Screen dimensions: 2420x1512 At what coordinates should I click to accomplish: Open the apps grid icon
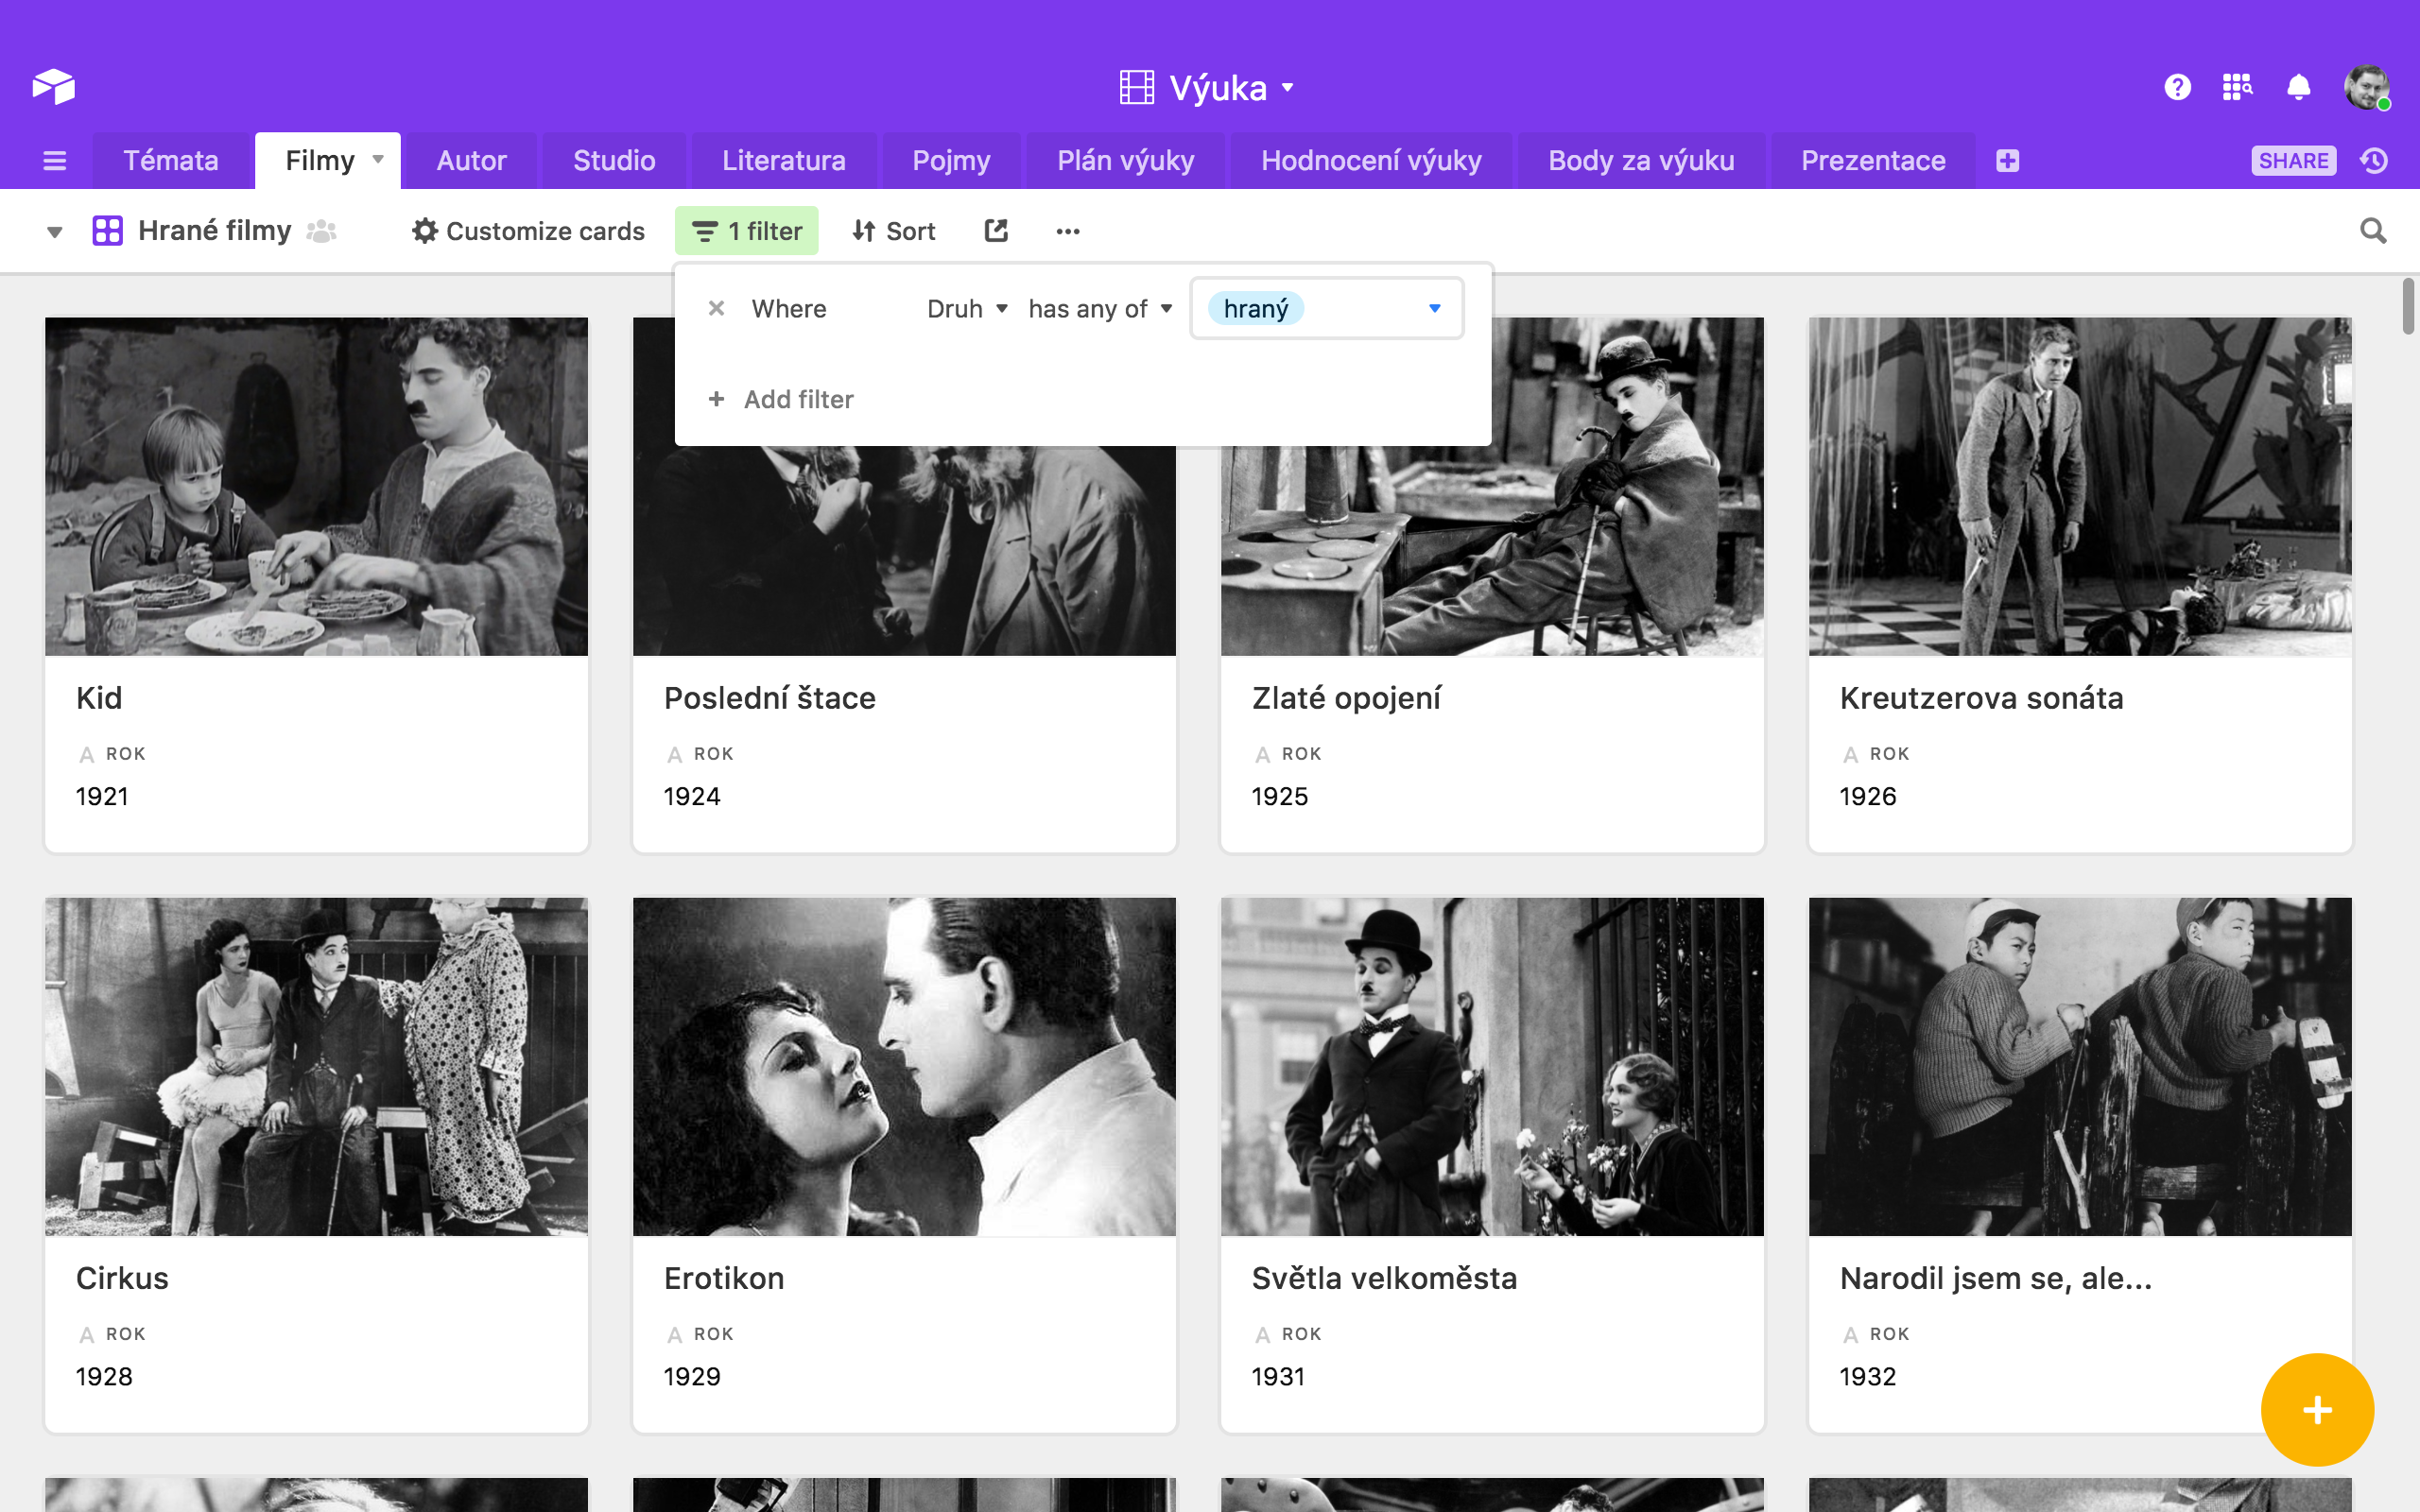[2237, 87]
